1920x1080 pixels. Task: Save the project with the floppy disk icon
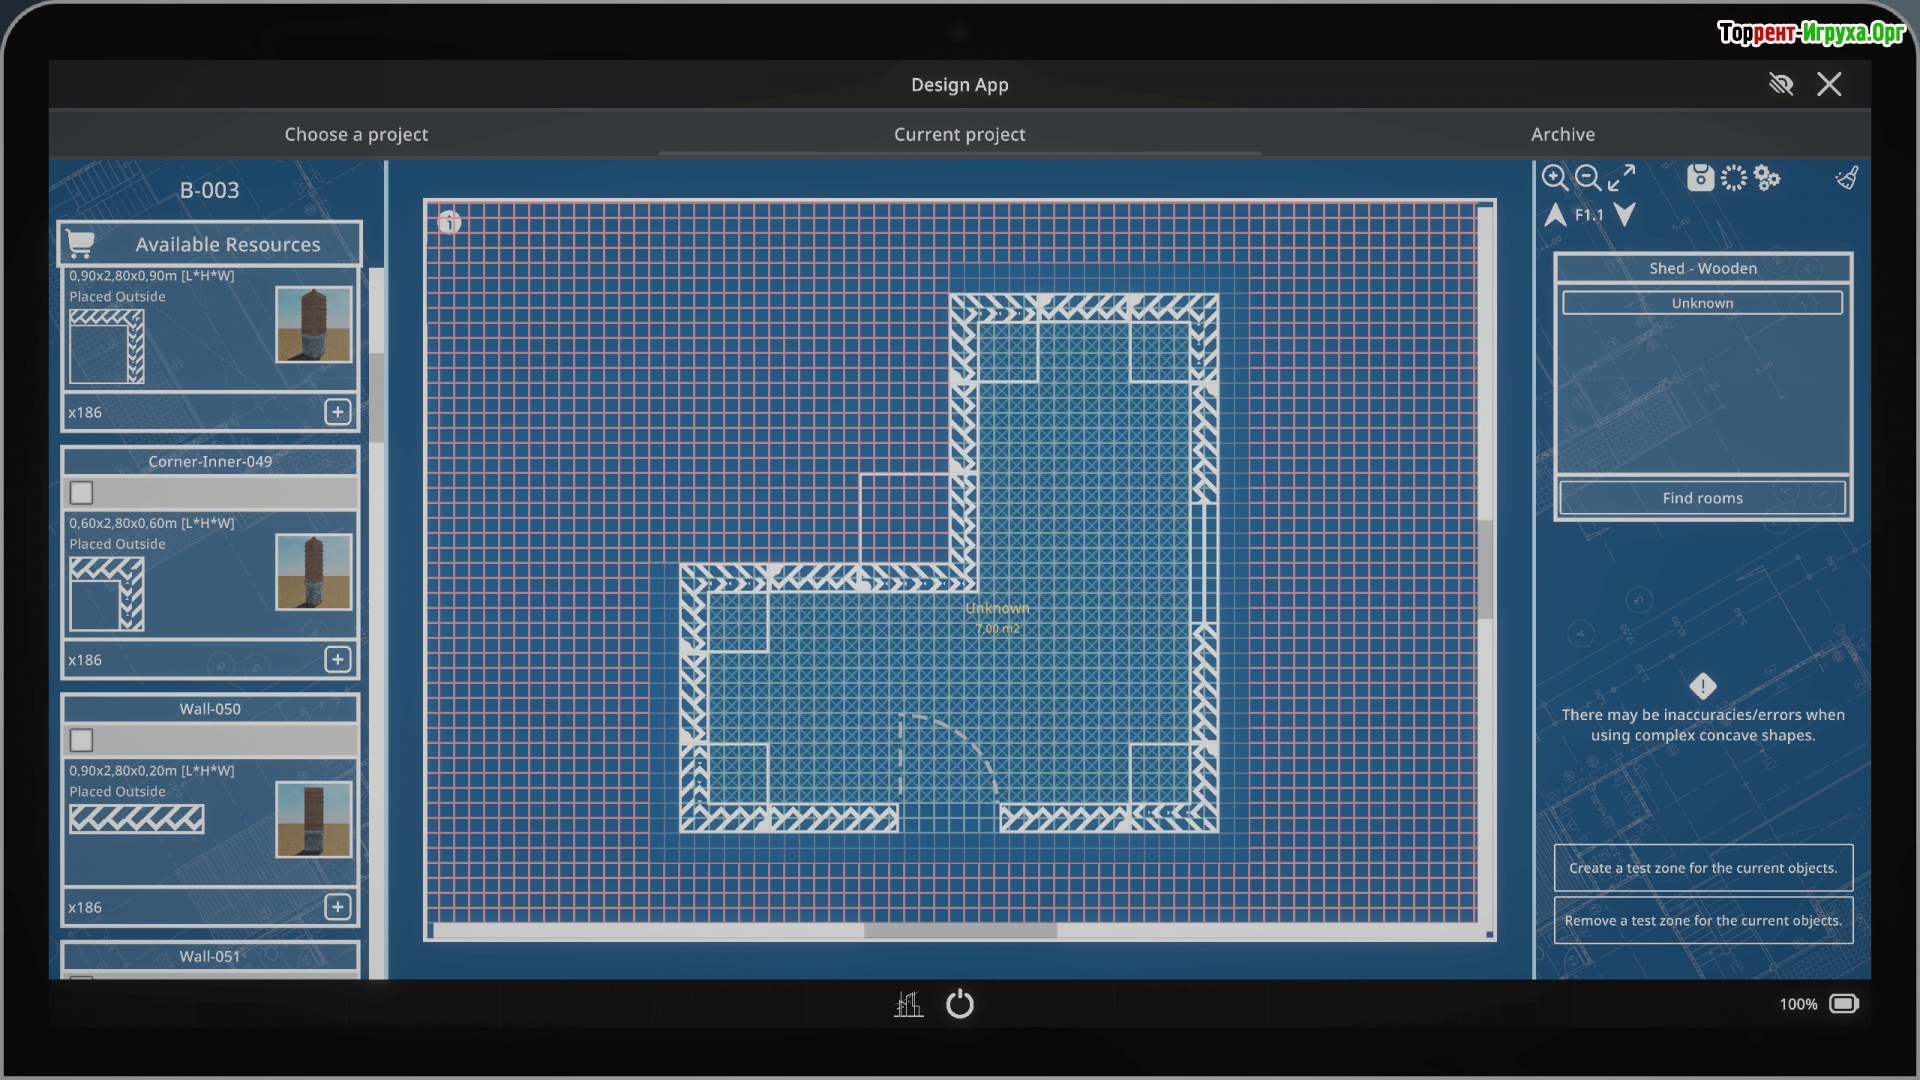[x=1700, y=178]
